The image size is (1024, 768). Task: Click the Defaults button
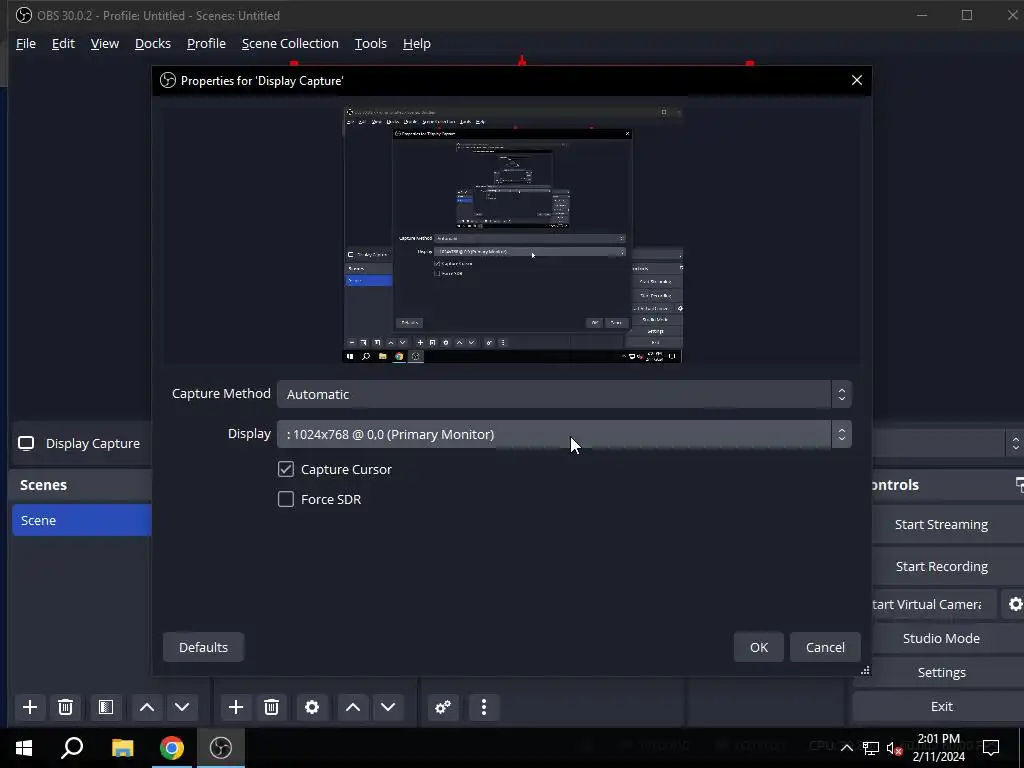coord(203,647)
